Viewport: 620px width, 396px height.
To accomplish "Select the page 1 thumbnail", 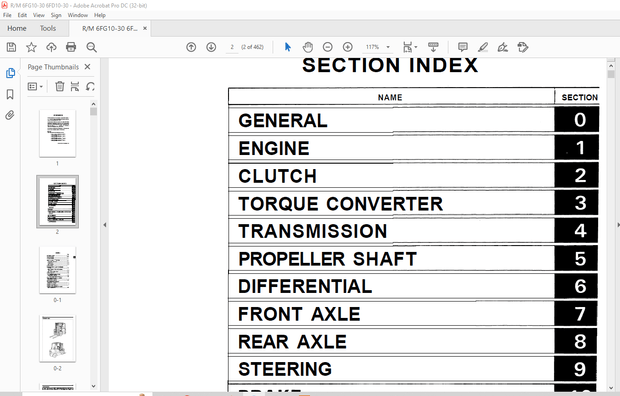I will (x=57, y=134).
